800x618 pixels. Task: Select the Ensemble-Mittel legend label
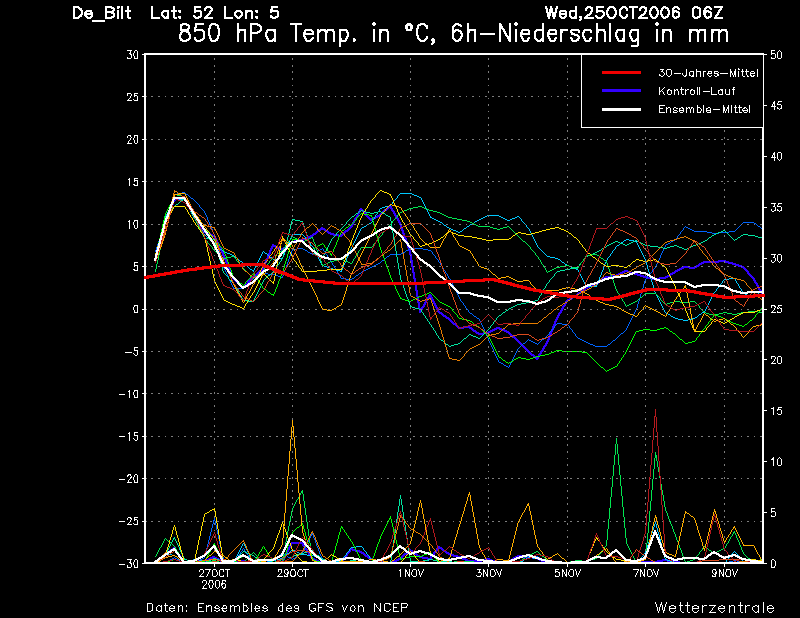click(704, 109)
